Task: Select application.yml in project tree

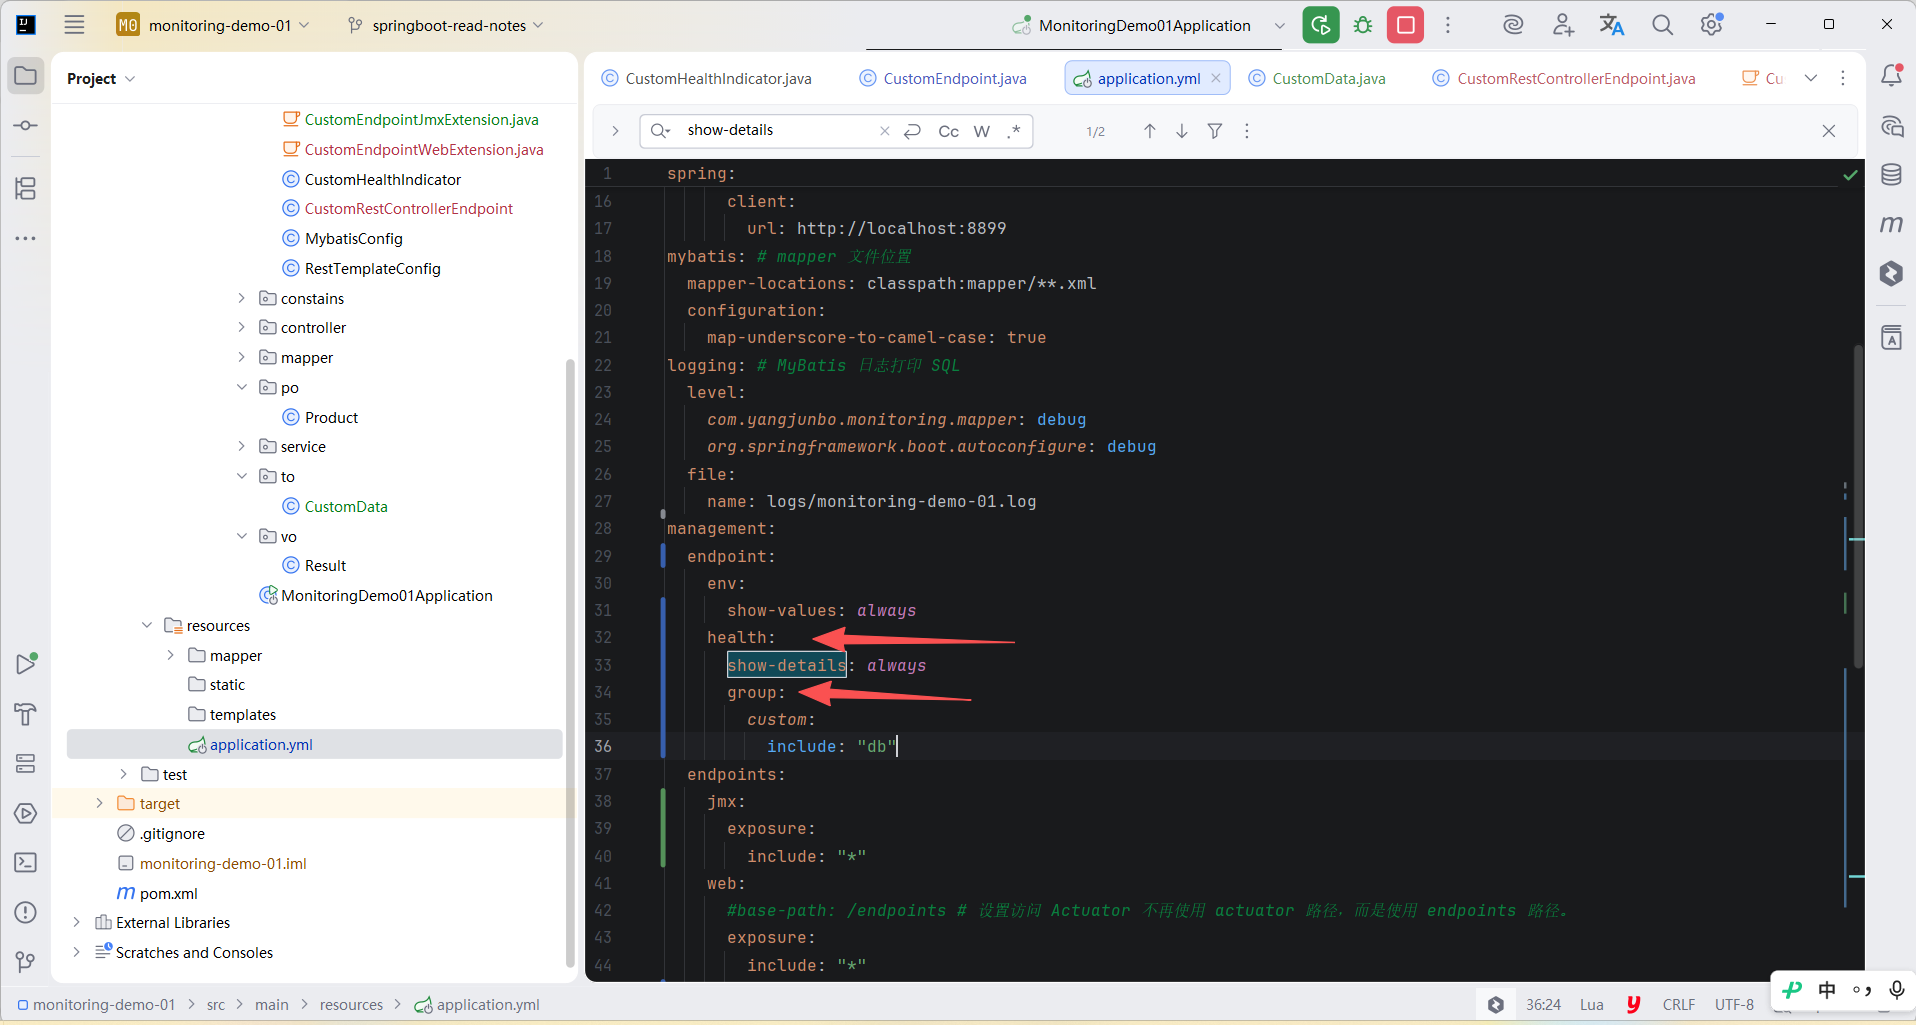Action: pos(314,744)
